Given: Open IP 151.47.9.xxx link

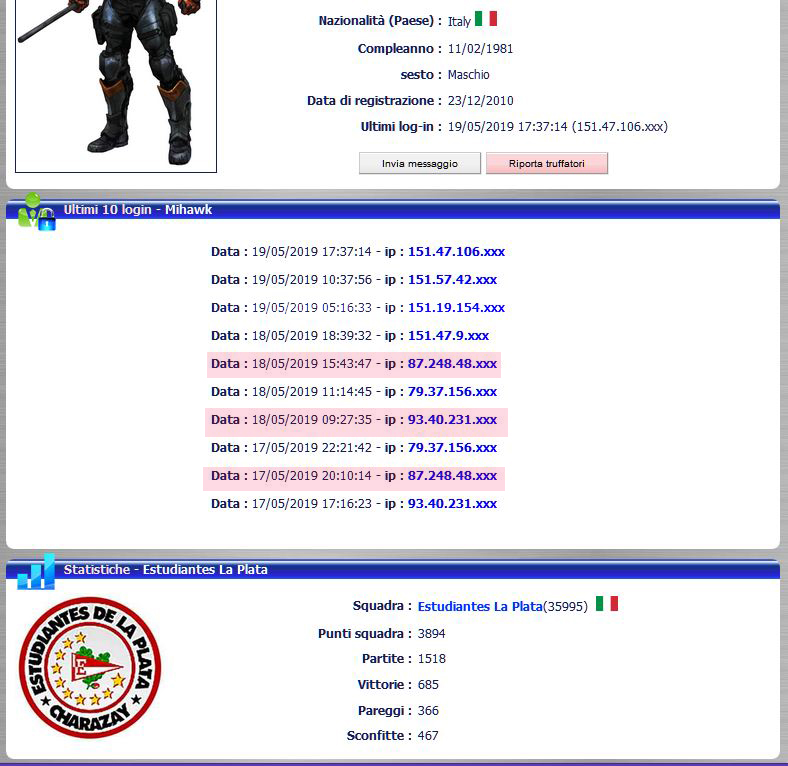Looking at the screenshot, I should tap(448, 336).
